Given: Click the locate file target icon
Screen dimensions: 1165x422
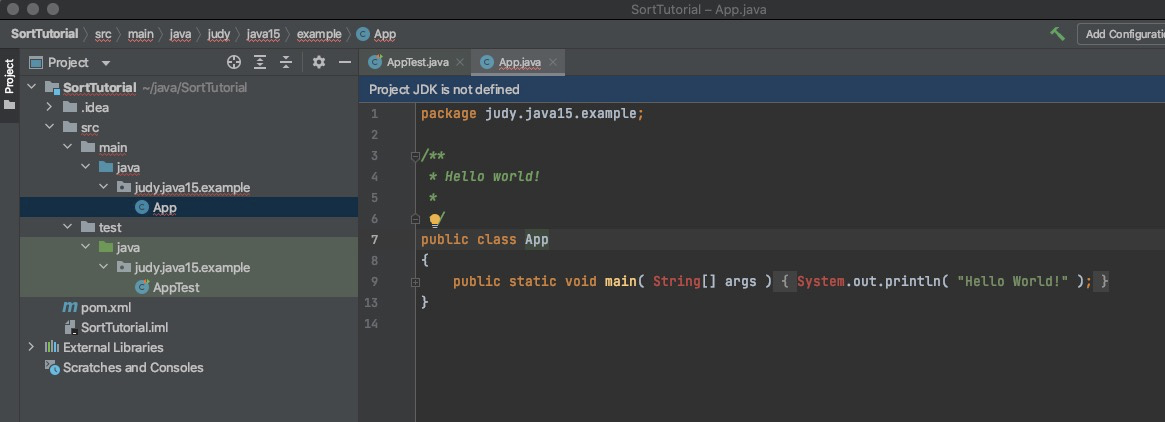Looking at the screenshot, I should pyautogui.click(x=234, y=62).
